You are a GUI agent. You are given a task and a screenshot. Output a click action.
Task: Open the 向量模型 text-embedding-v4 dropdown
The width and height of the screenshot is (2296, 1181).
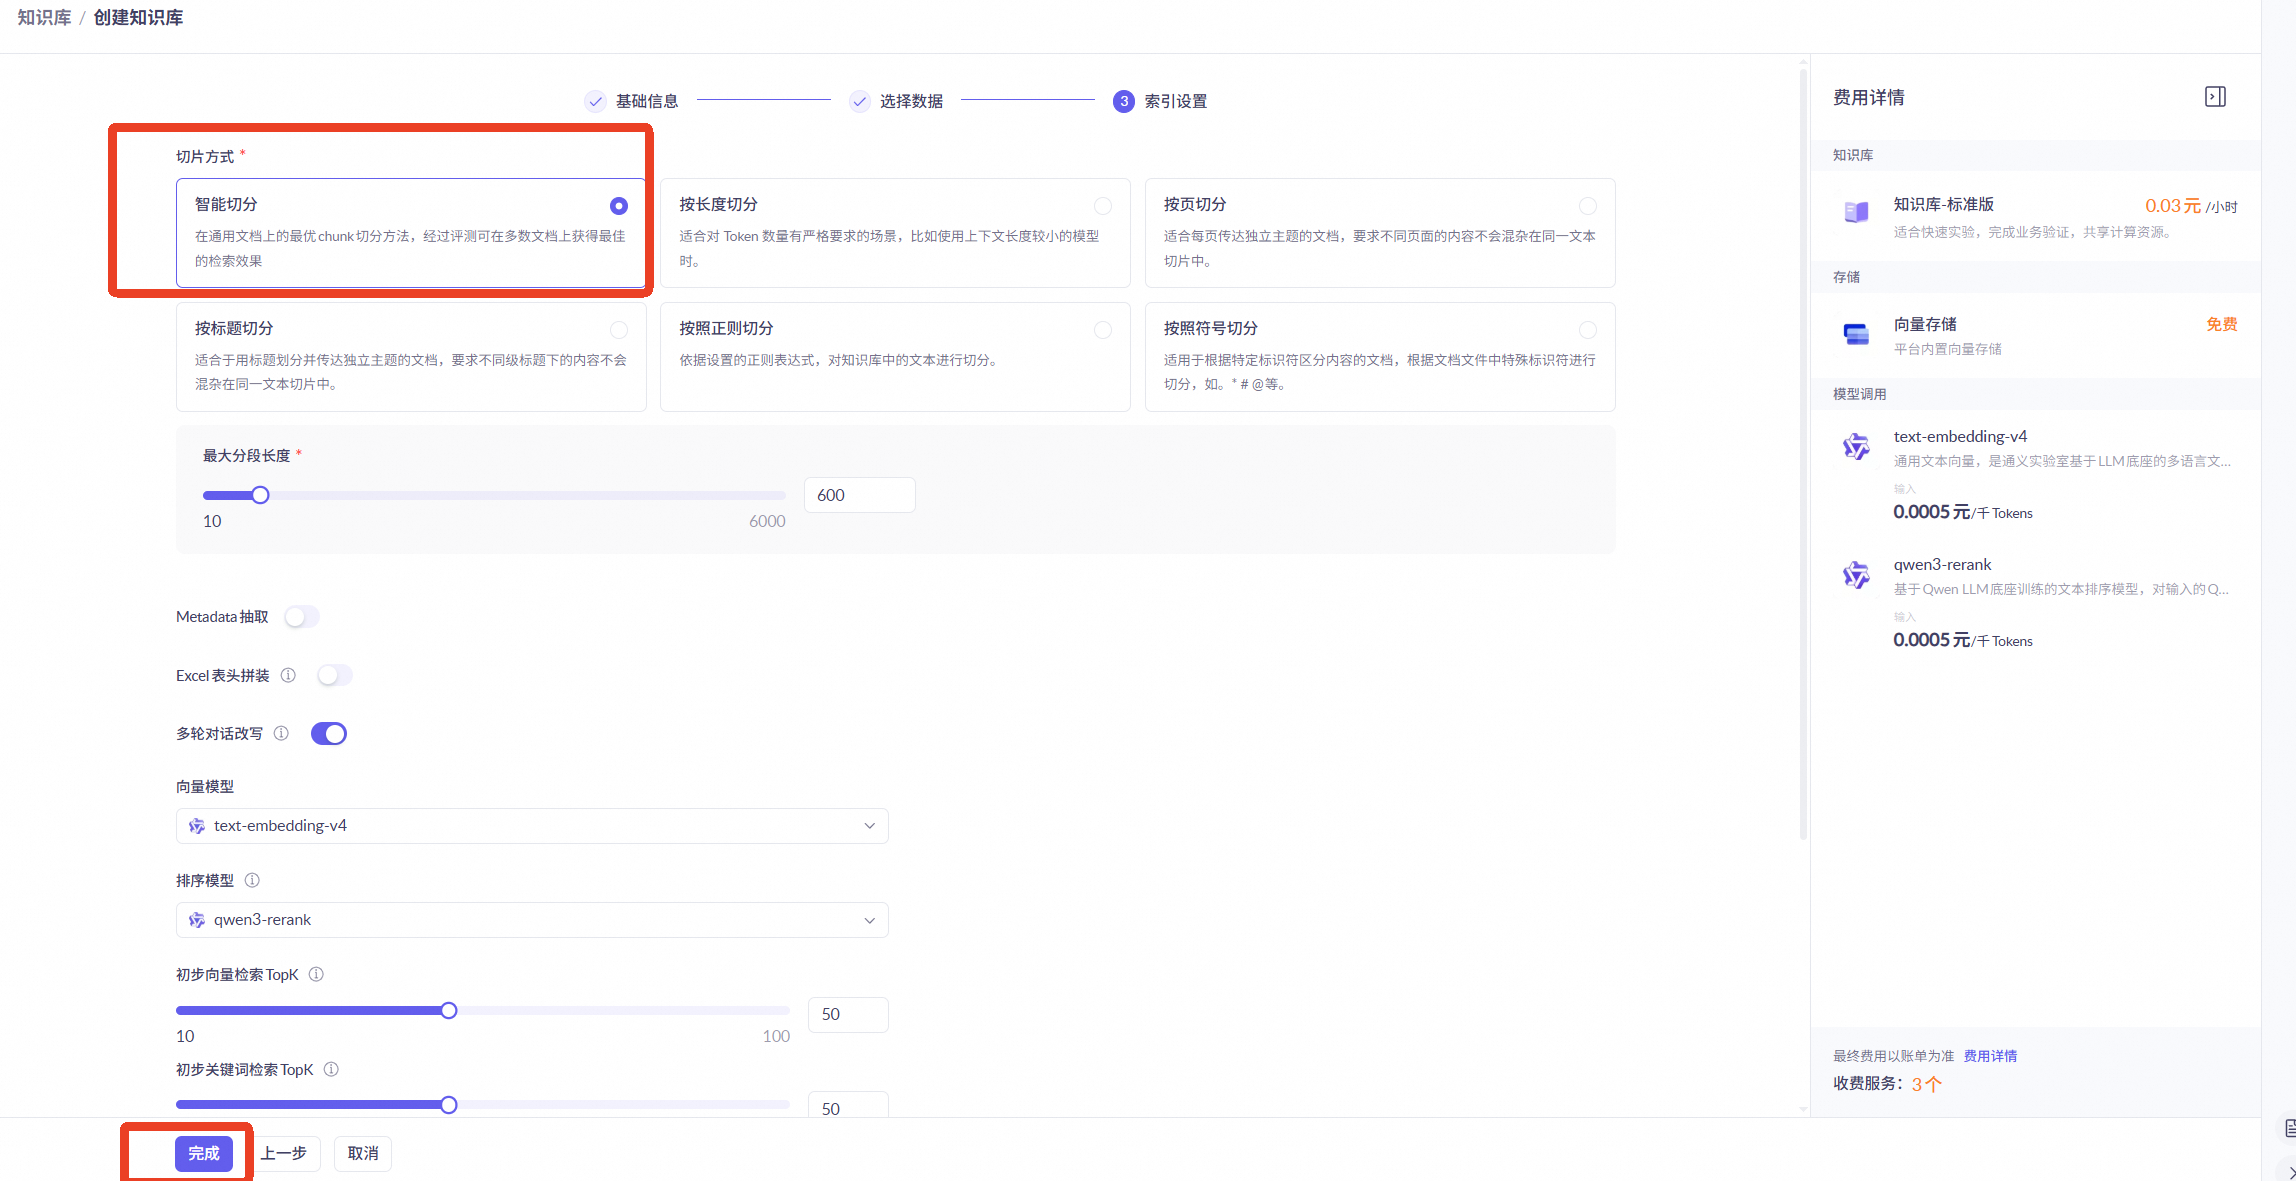click(x=532, y=826)
